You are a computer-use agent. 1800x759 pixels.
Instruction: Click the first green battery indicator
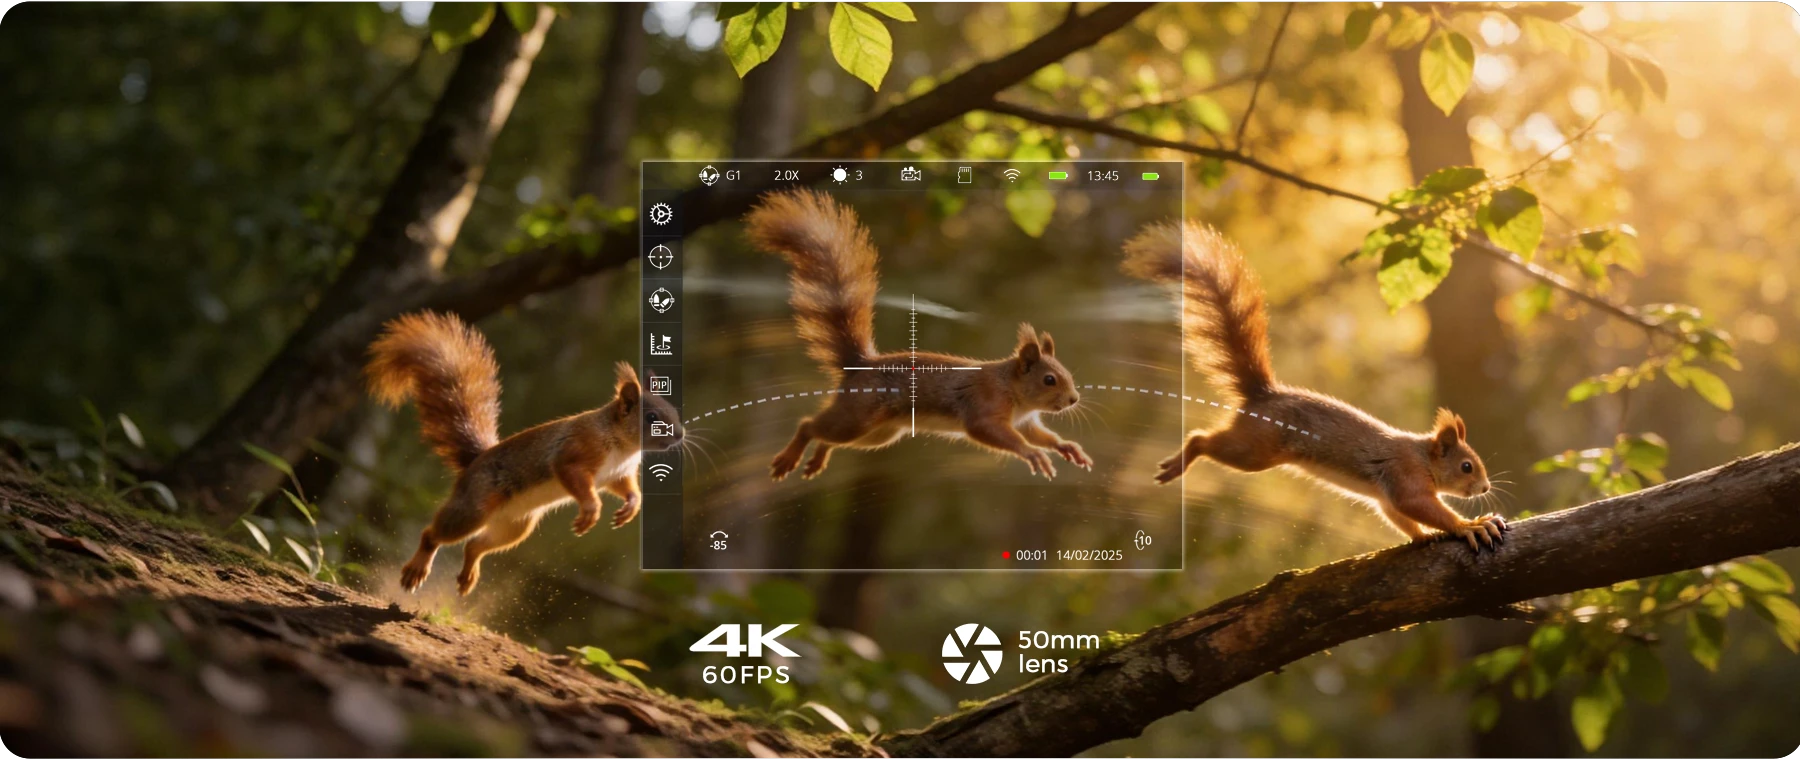[1058, 175]
